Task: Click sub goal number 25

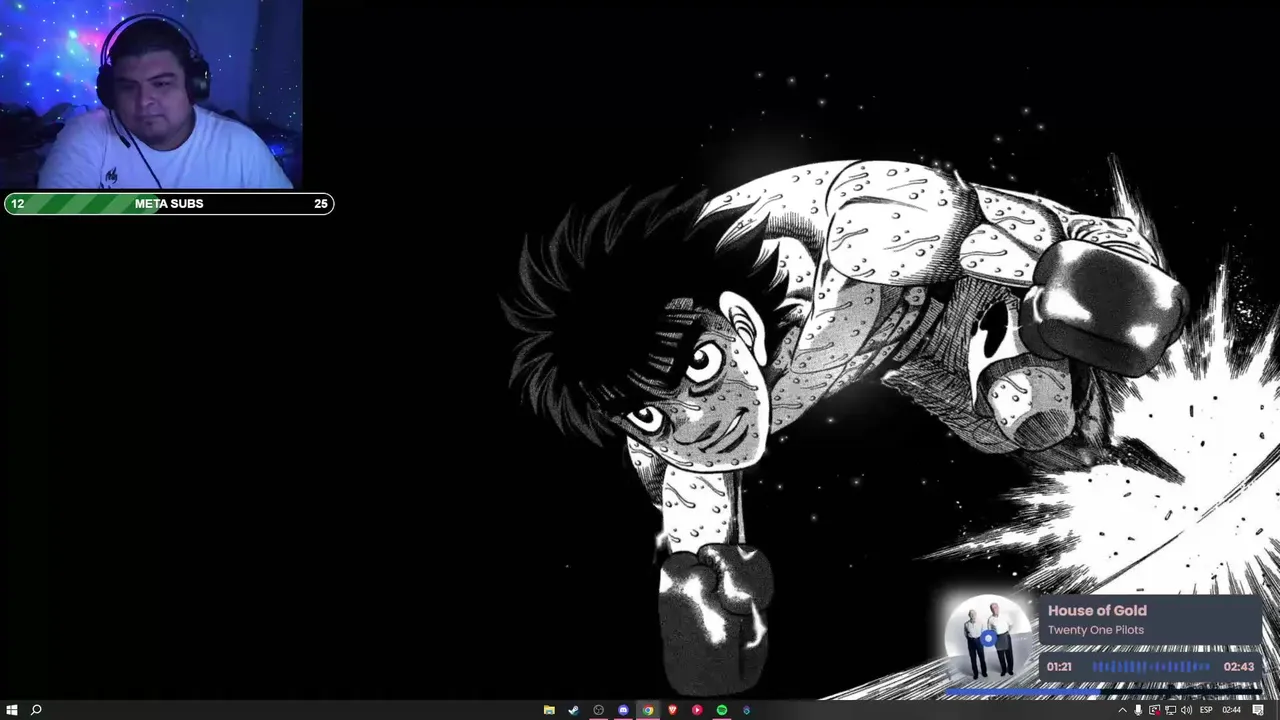Action: [x=320, y=204]
